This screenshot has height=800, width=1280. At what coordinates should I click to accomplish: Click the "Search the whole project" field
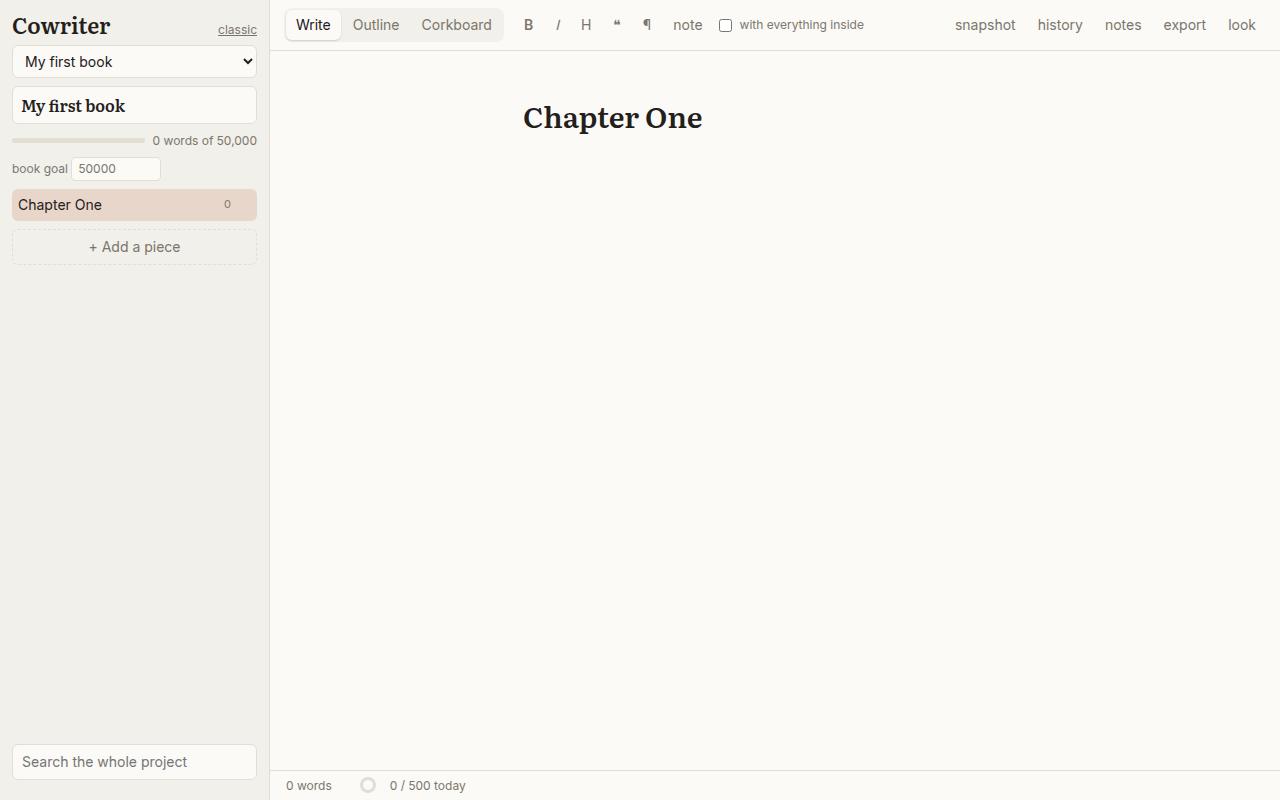[x=135, y=762]
